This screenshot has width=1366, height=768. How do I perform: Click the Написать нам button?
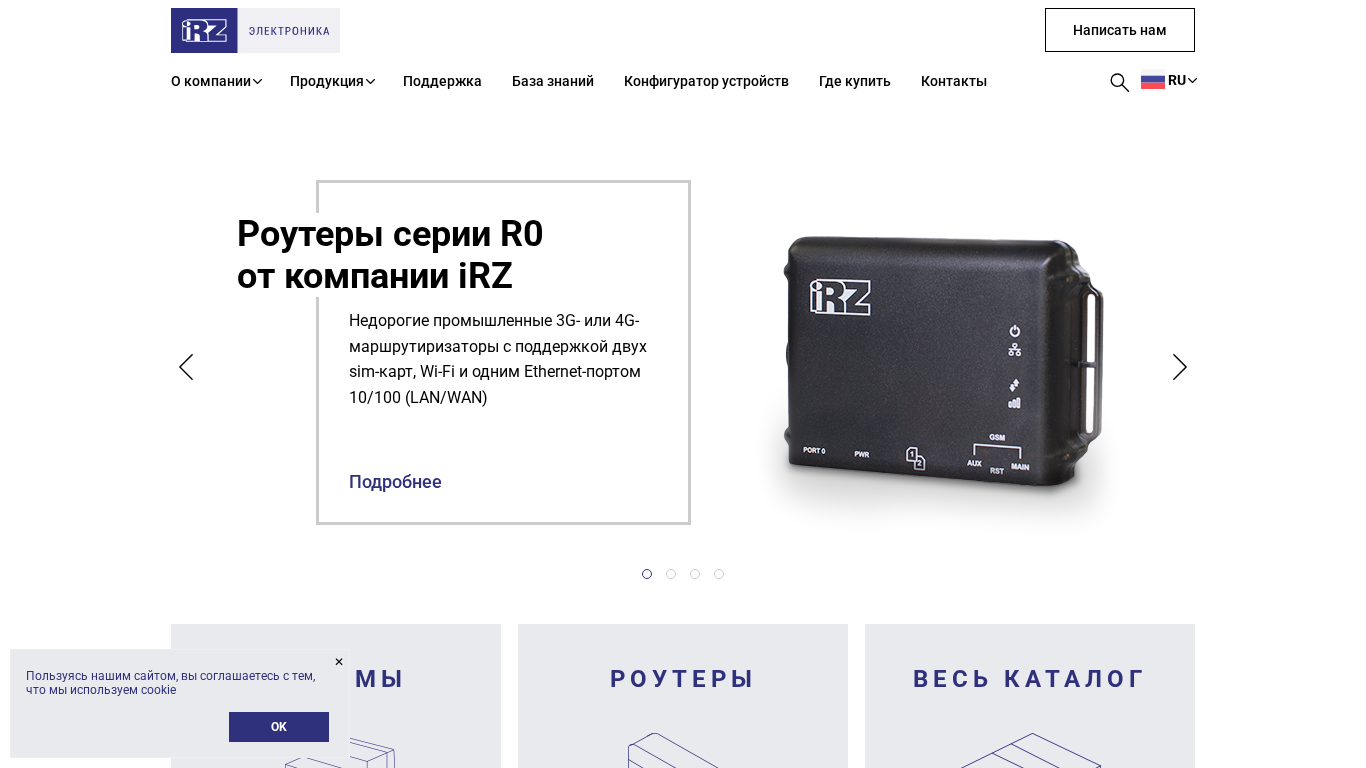tap(1120, 30)
